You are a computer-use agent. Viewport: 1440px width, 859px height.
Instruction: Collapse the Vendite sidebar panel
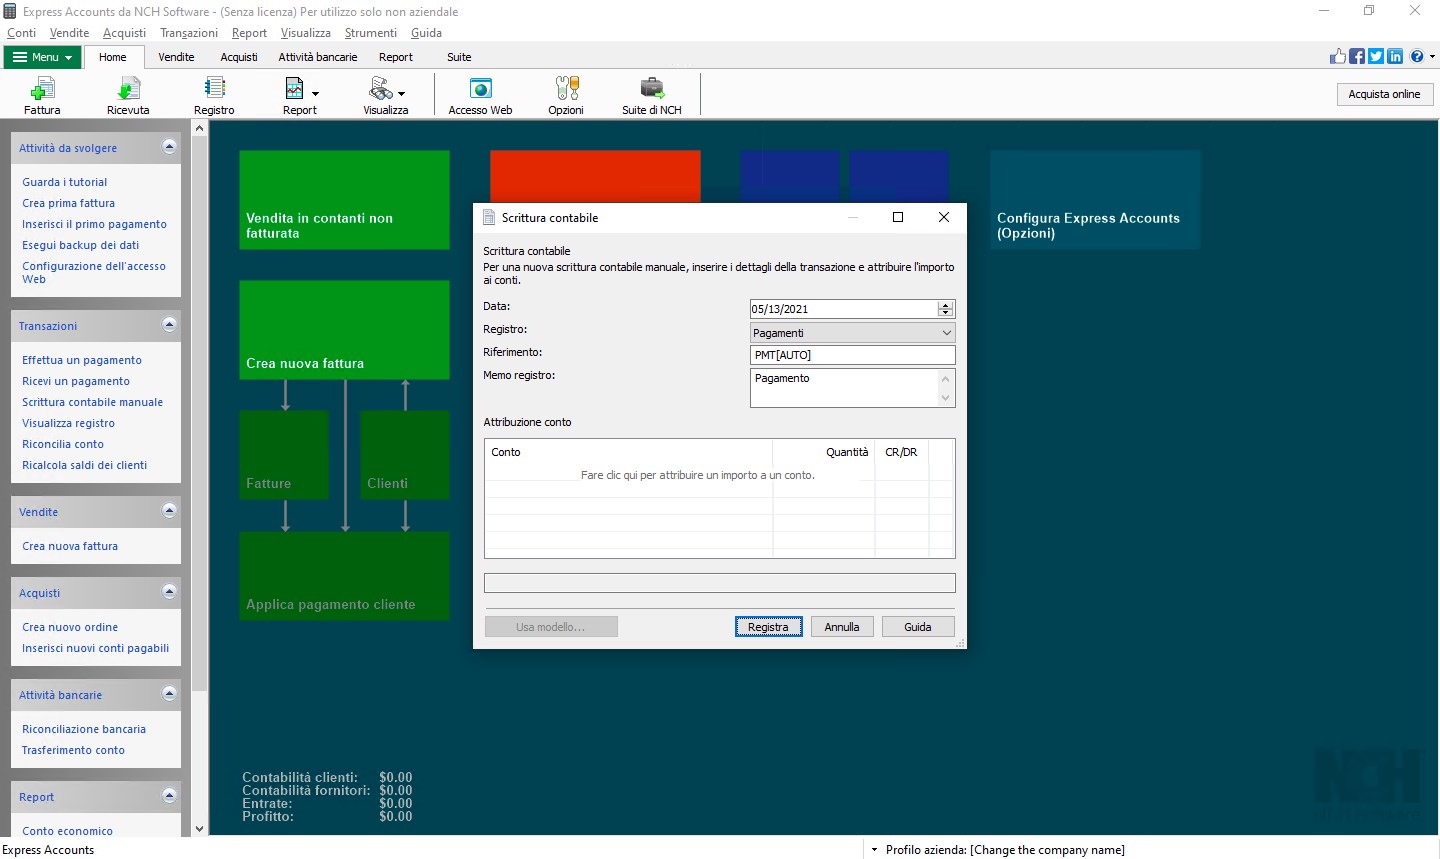pyautogui.click(x=169, y=511)
